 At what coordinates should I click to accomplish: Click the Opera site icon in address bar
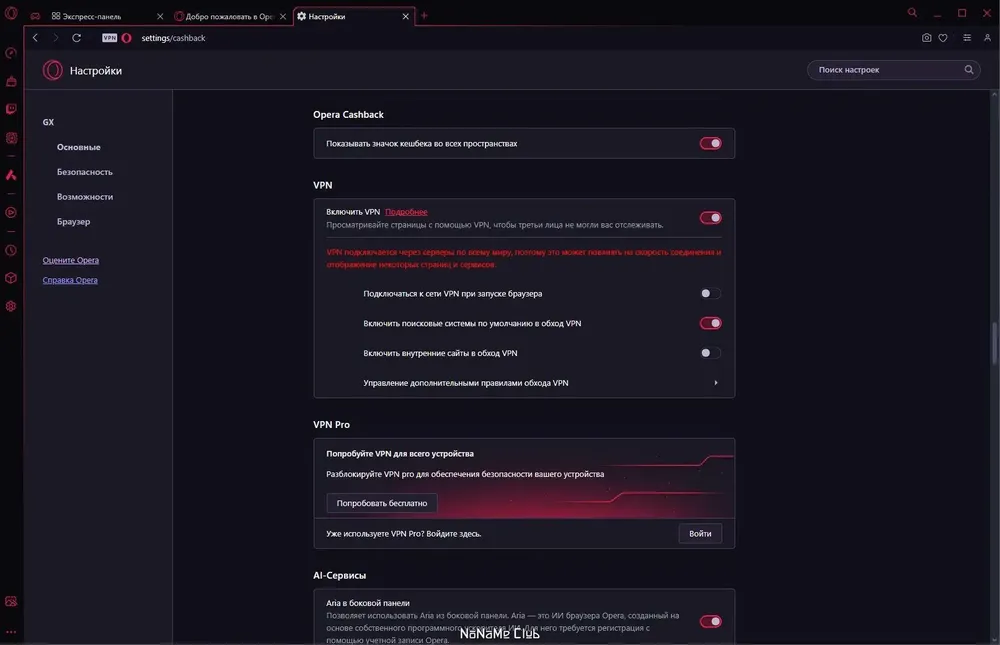pyautogui.click(x=126, y=38)
